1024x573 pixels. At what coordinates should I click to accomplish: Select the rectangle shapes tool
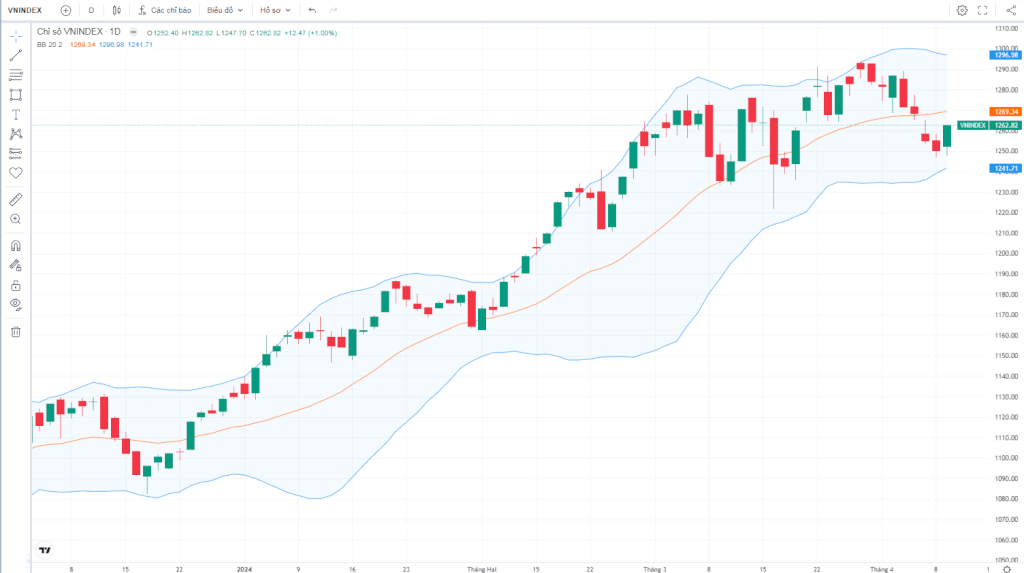16,95
